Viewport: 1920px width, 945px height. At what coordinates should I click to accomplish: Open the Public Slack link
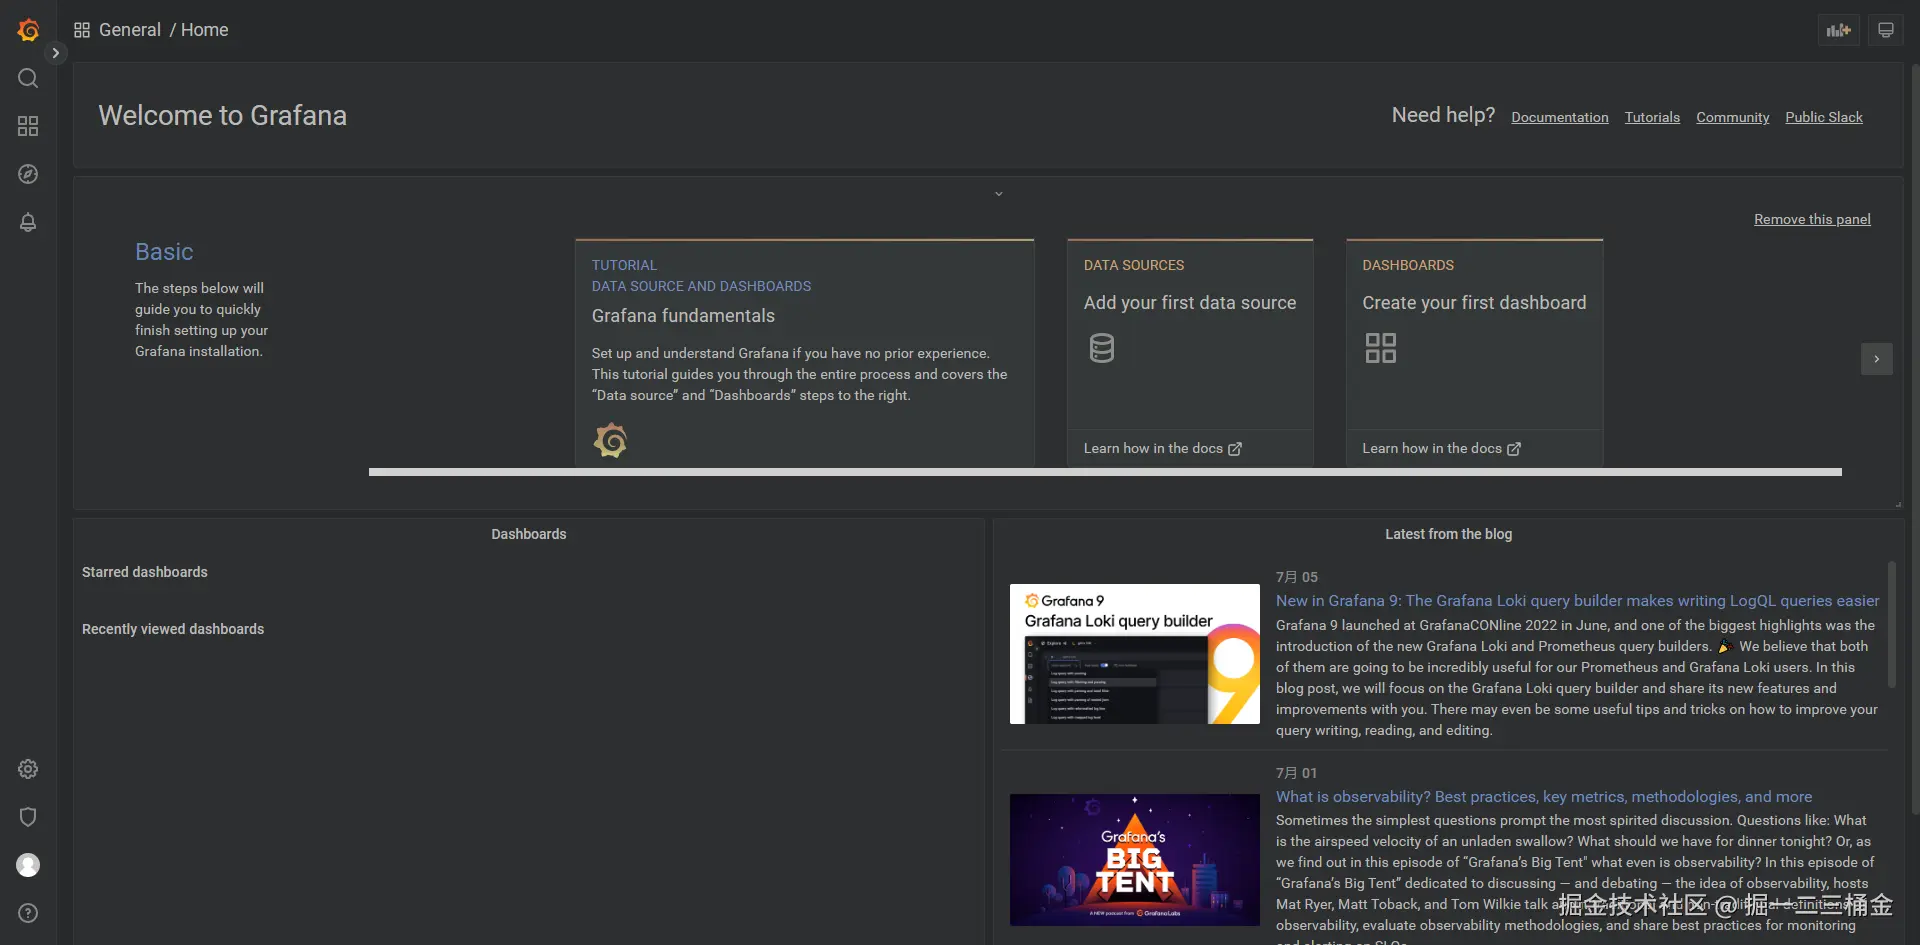point(1824,117)
